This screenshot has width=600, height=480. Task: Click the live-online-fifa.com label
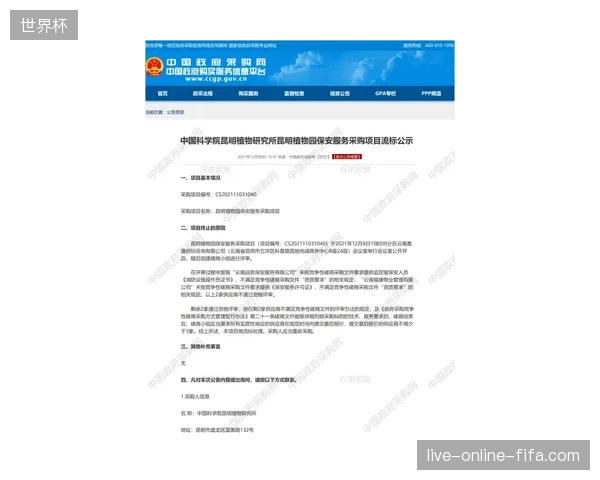(503, 455)
